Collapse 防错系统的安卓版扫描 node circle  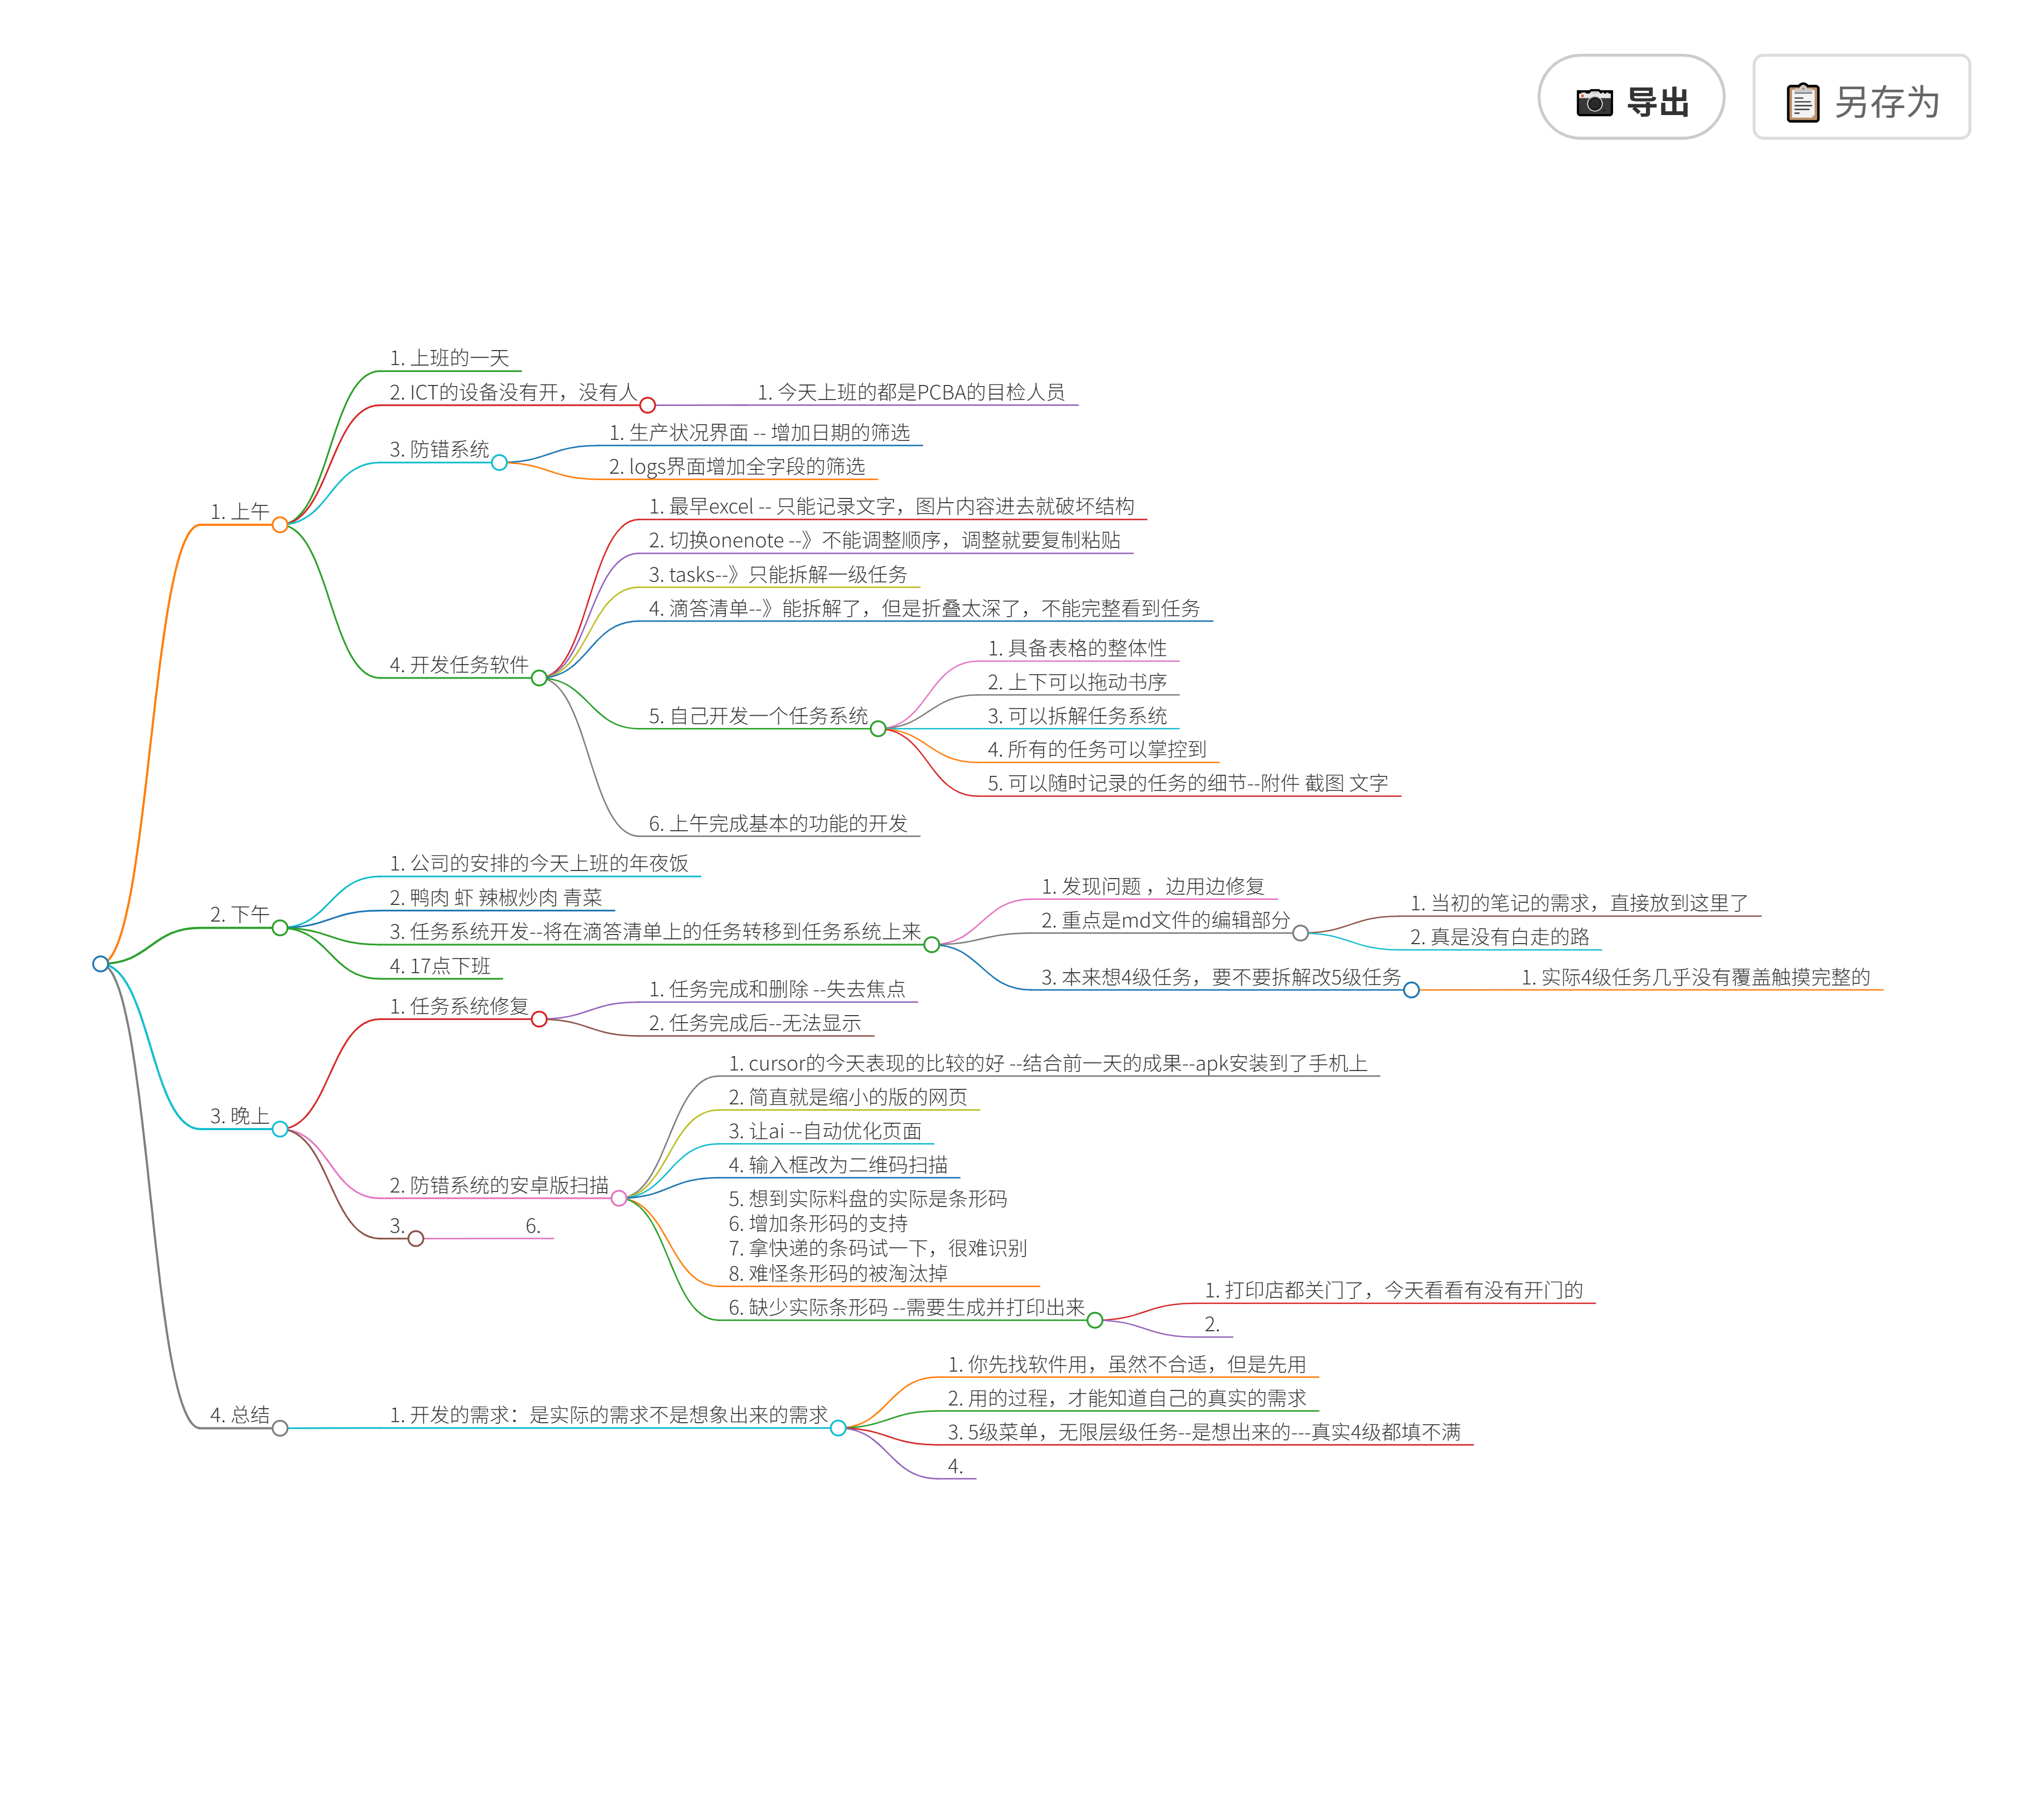[x=619, y=1198]
